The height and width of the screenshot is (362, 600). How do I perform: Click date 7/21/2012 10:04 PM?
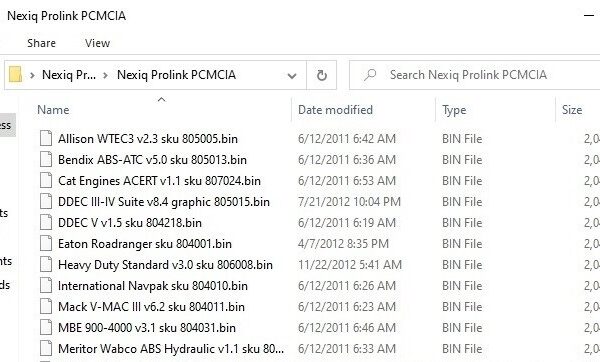(349, 202)
